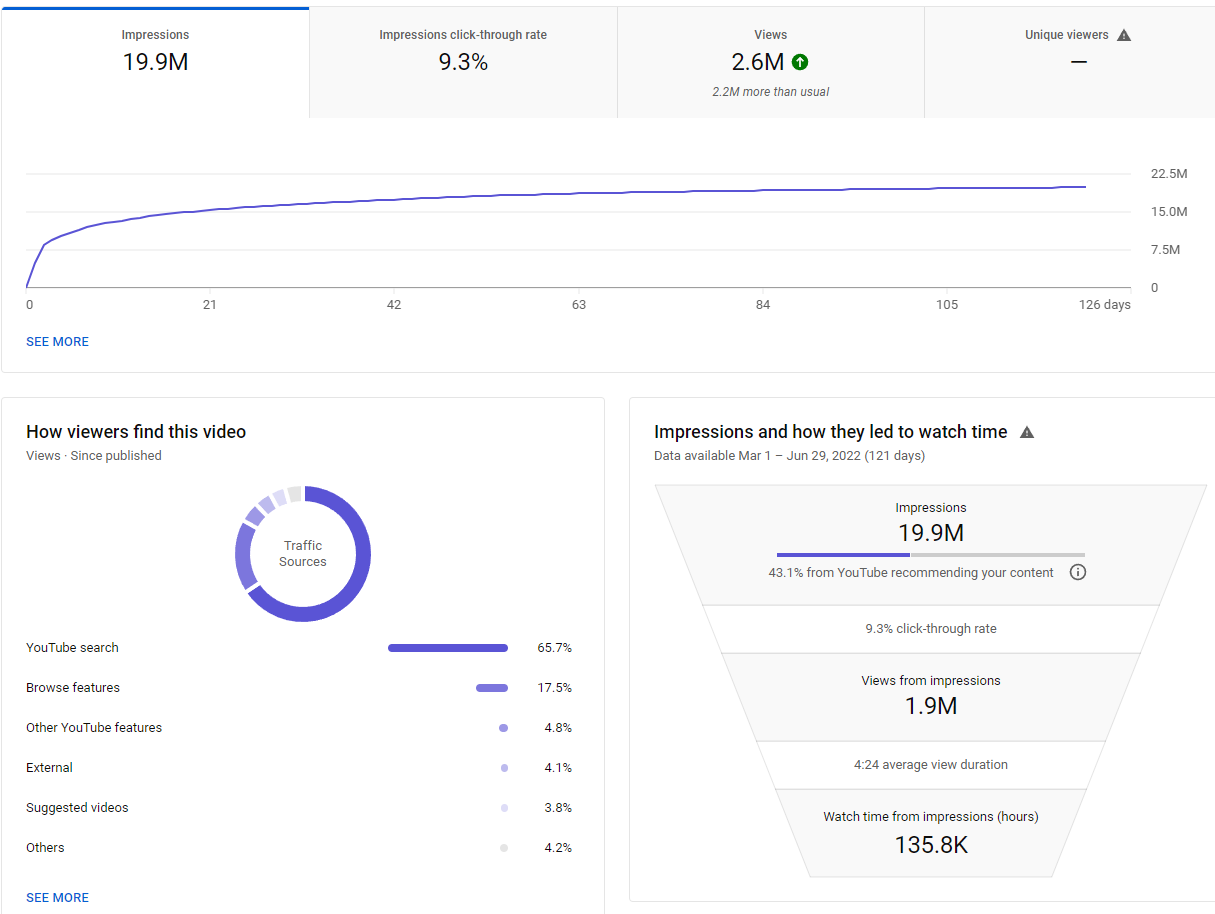1215x914 pixels.
Task: Select the Unique viewers tab
Action: coord(1070,63)
